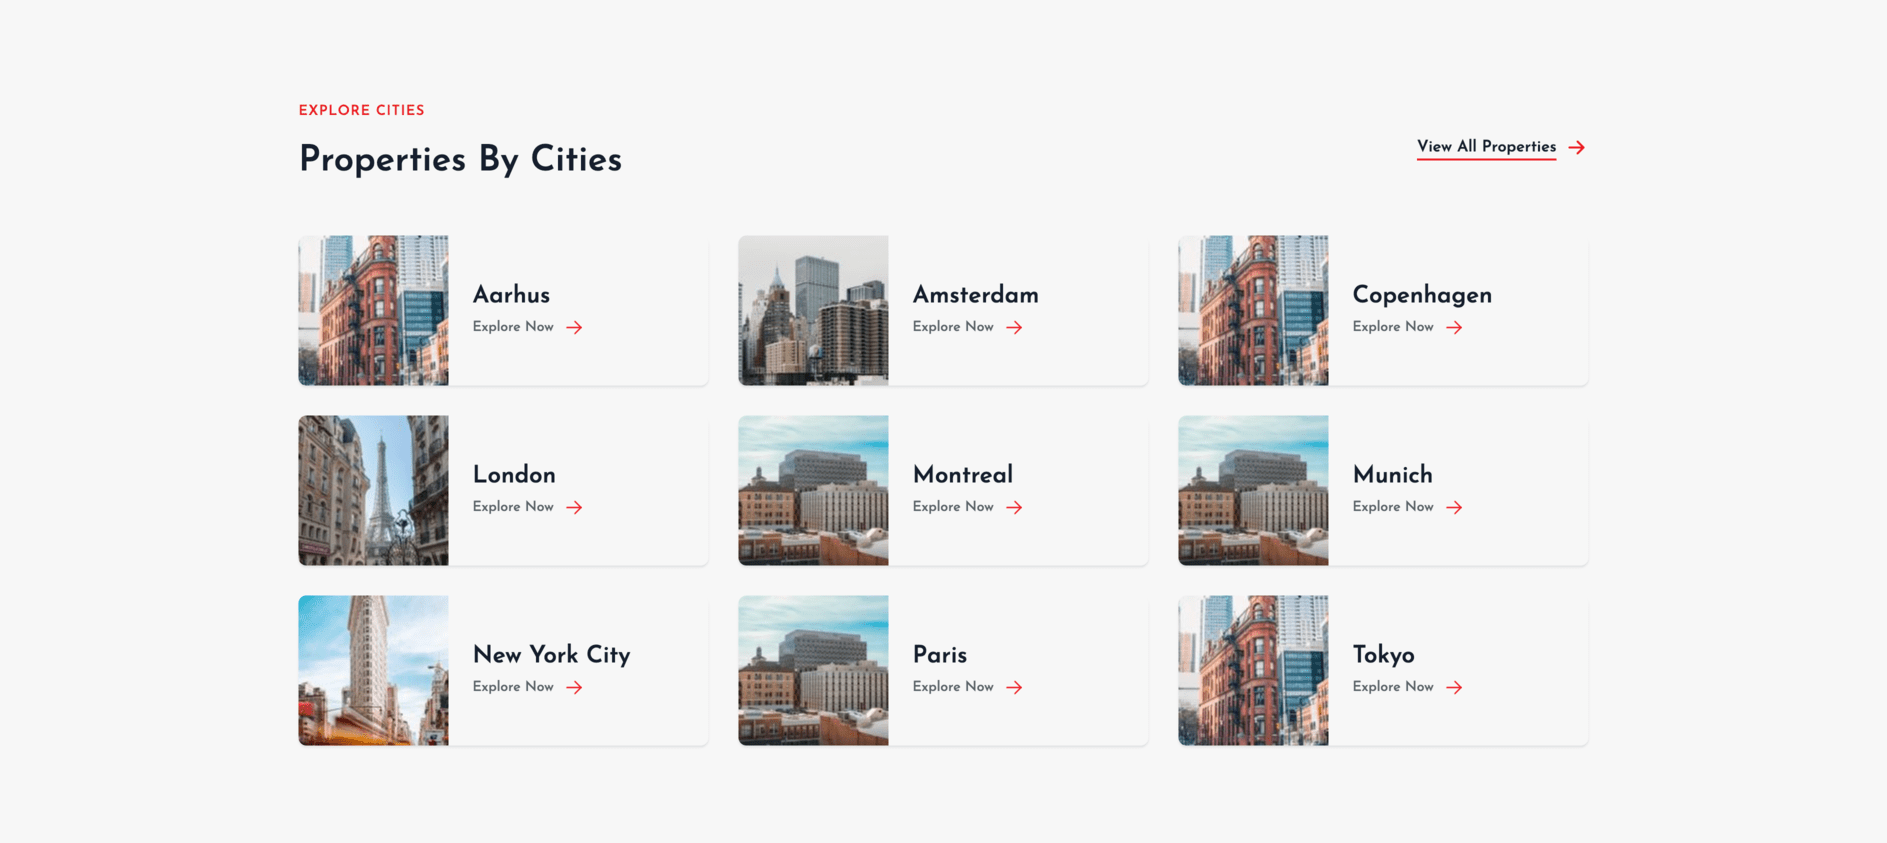The width and height of the screenshot is (1887, 843).
Task: Click the red arrow under Montreal
Action: [x=1014, y=507]
